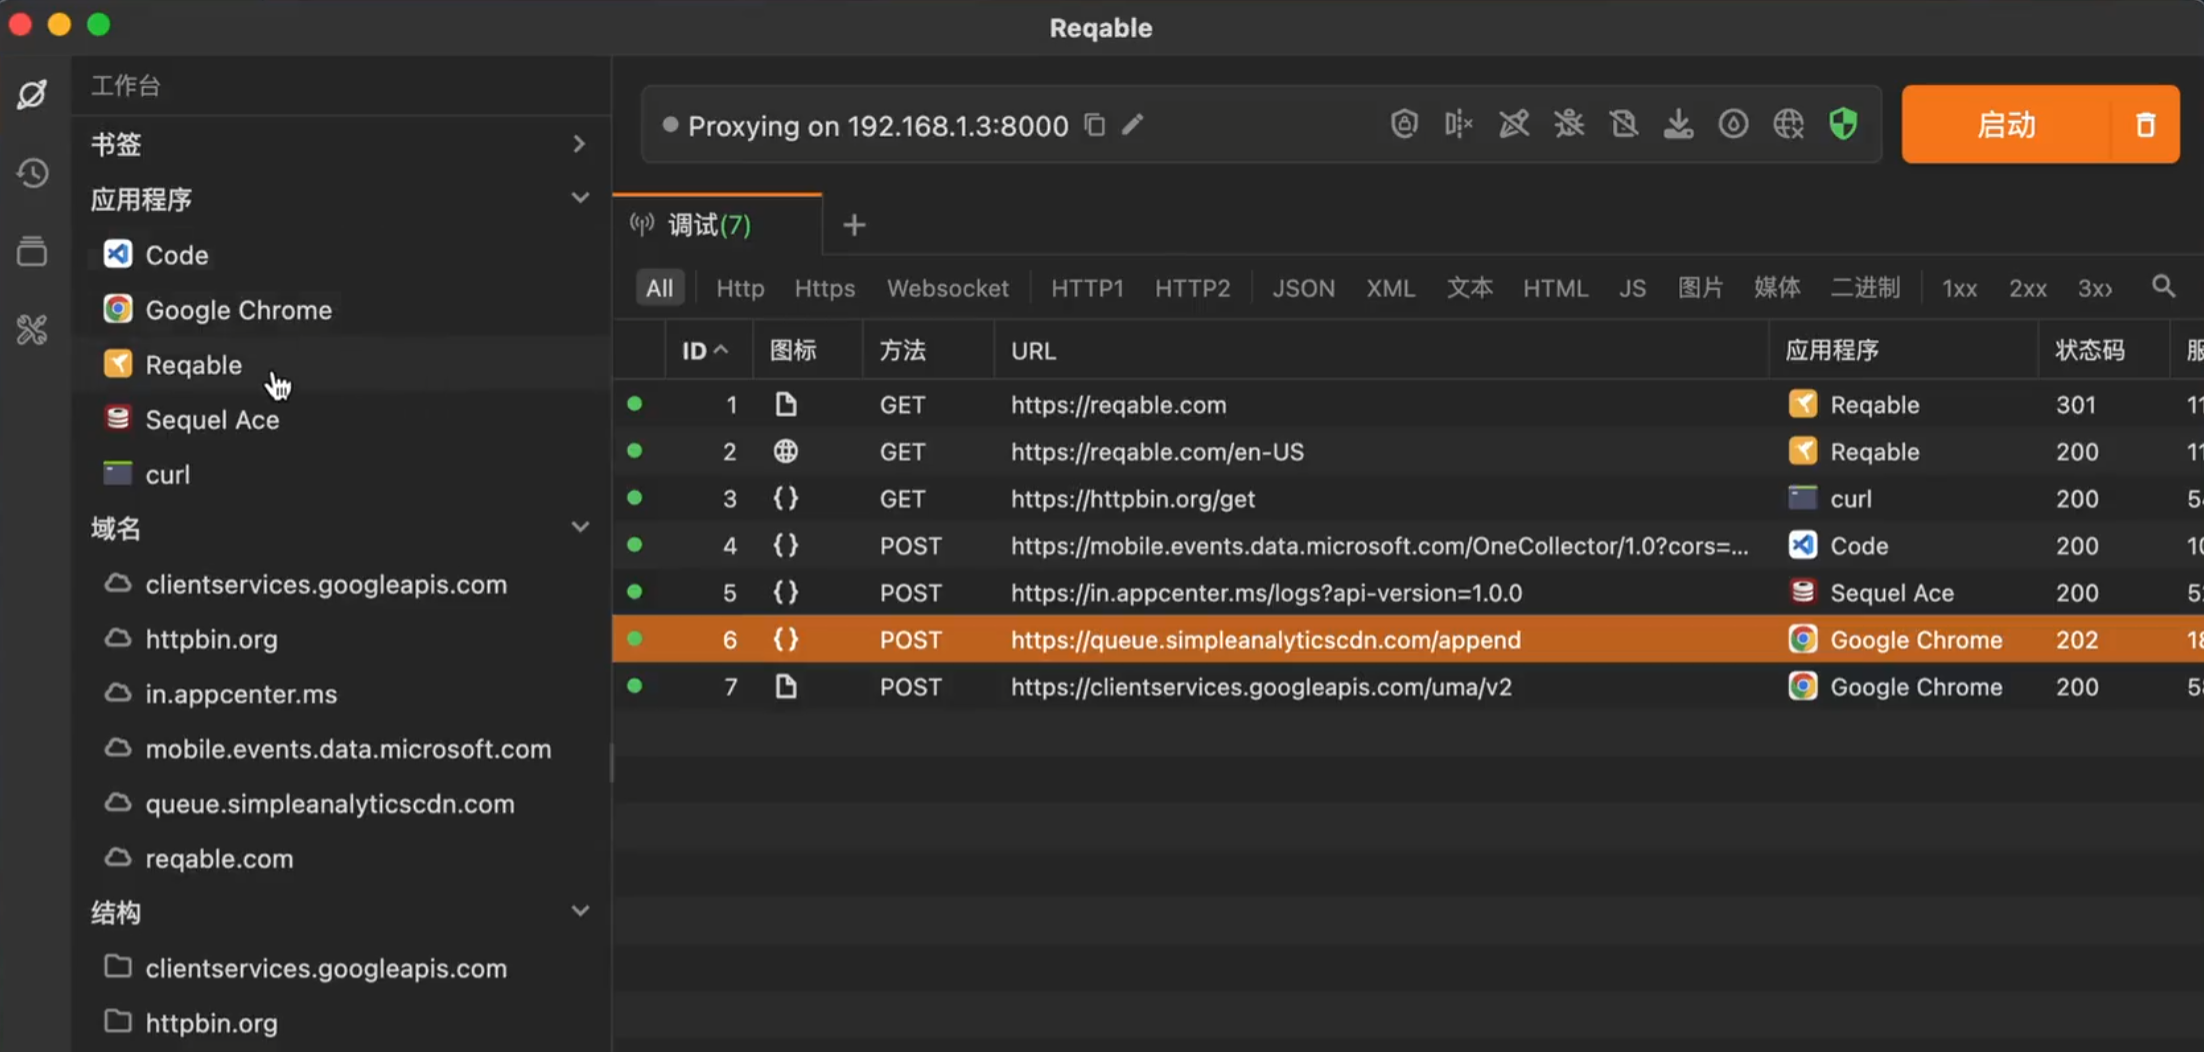The image size is (2204, 1052).
Task: Click the sidebar panel divider handle
Action: [x=611, y=762]
